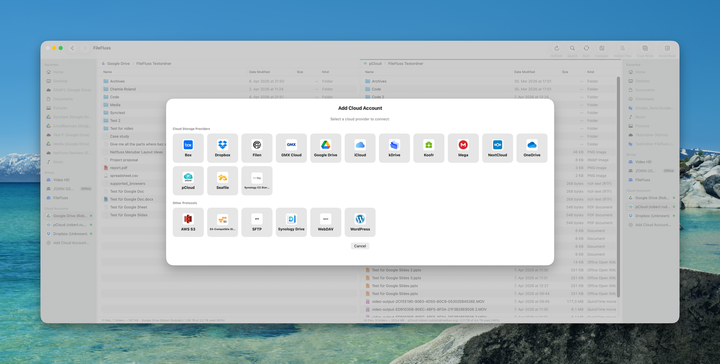
Task: Pick the Synology C2 storage tile
Action: coord(257,180)
